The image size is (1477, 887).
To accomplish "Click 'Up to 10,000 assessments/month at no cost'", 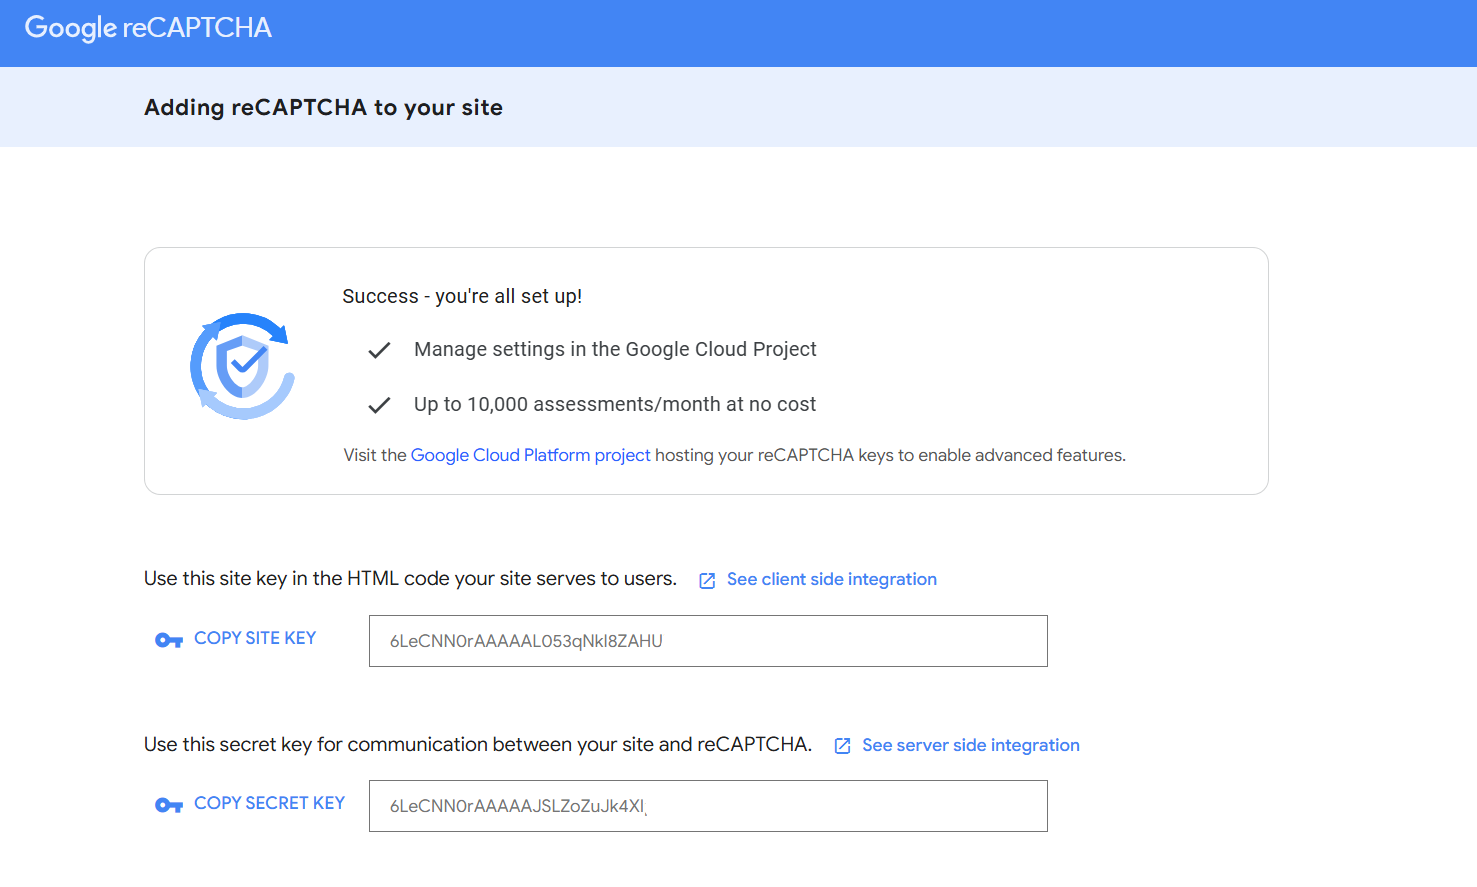I will pyautogui.click(x=615, y=404).
